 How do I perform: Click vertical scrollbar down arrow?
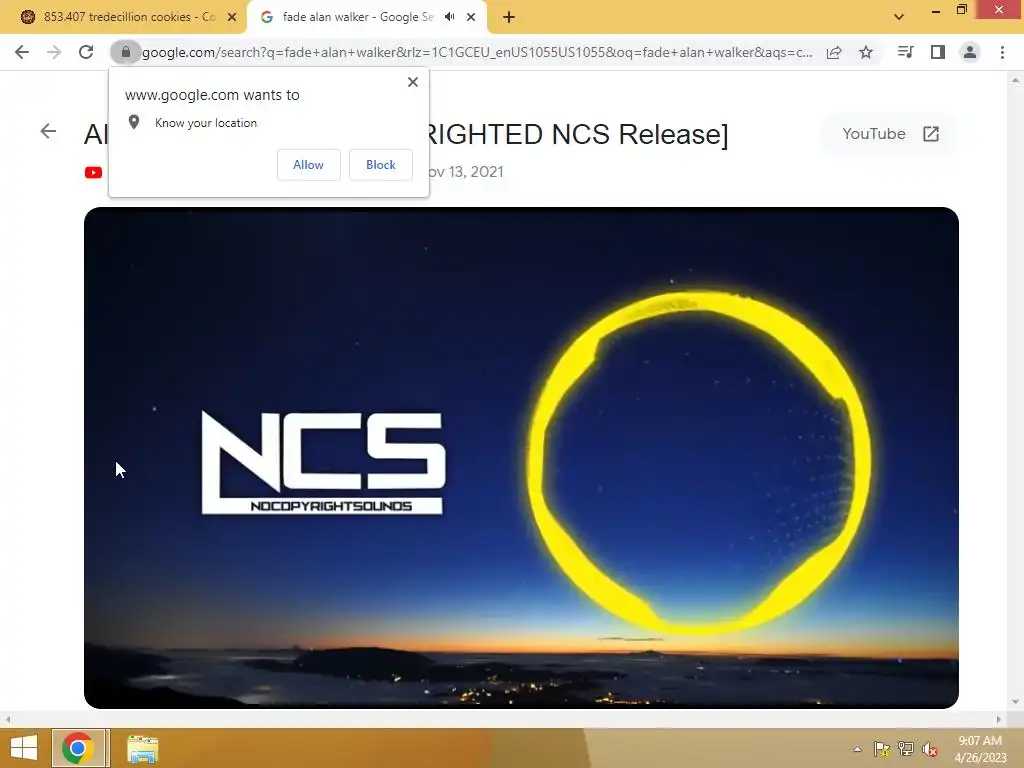click(1015, 702)
